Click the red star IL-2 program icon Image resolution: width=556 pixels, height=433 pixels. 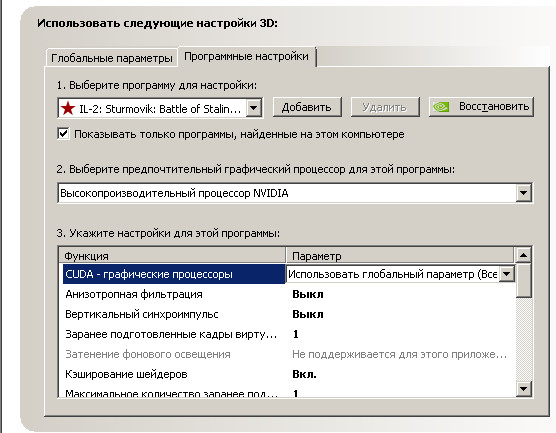point(68,108)
